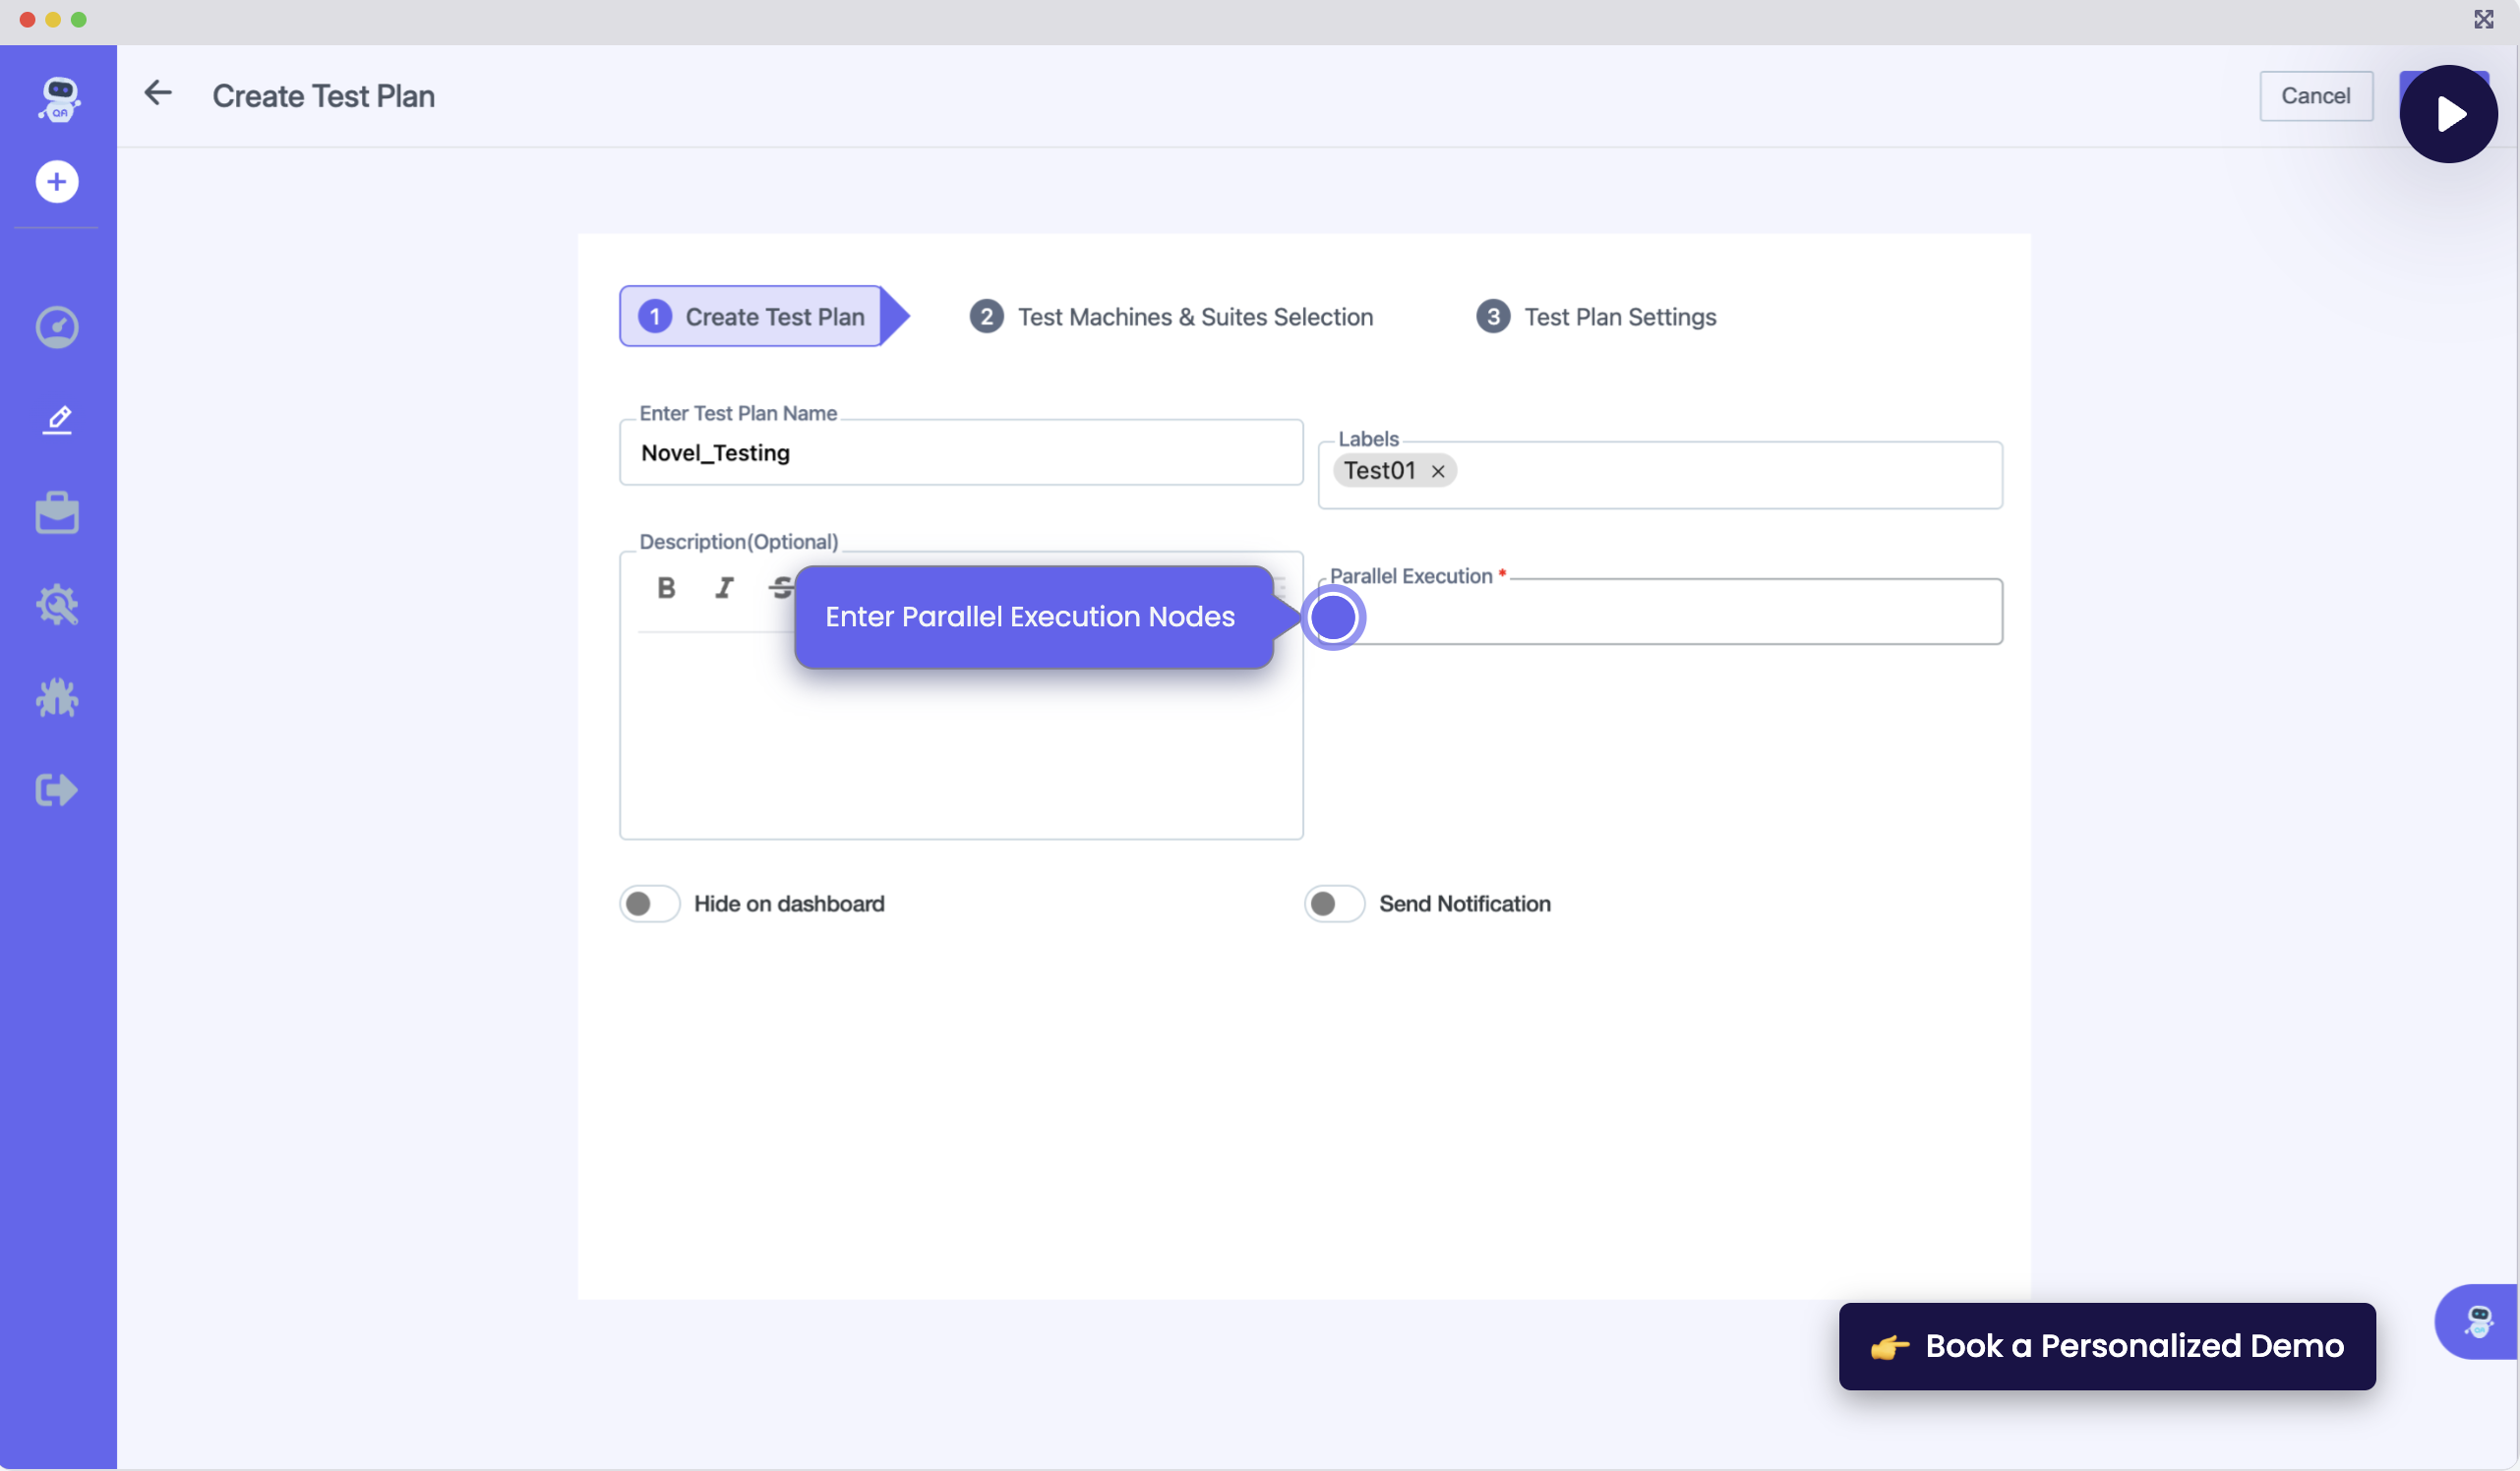The width and height of the screenshot is (2520, 1471).
Task: Open the test development pencil icon
Action: point(57,420)
